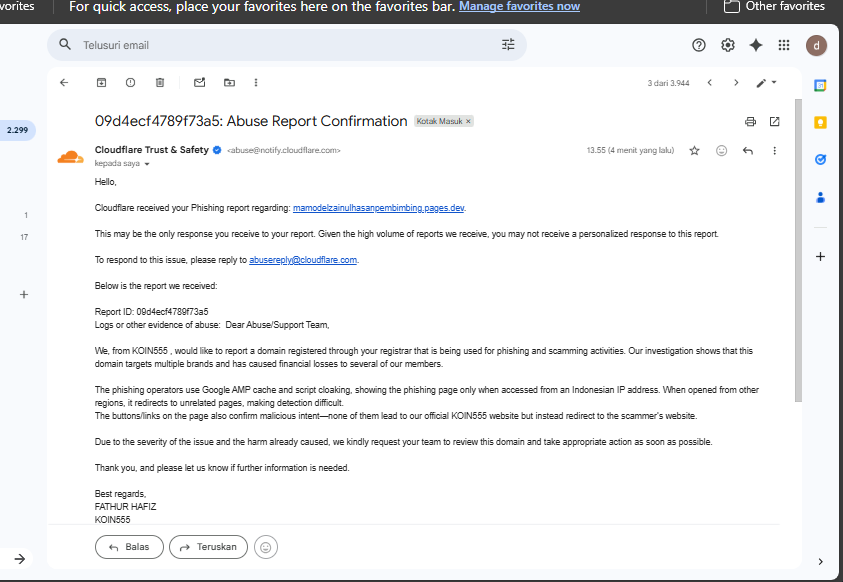Open Gmail settings gear
This screenshot has height=582, width=843.
tap(727, 45)
